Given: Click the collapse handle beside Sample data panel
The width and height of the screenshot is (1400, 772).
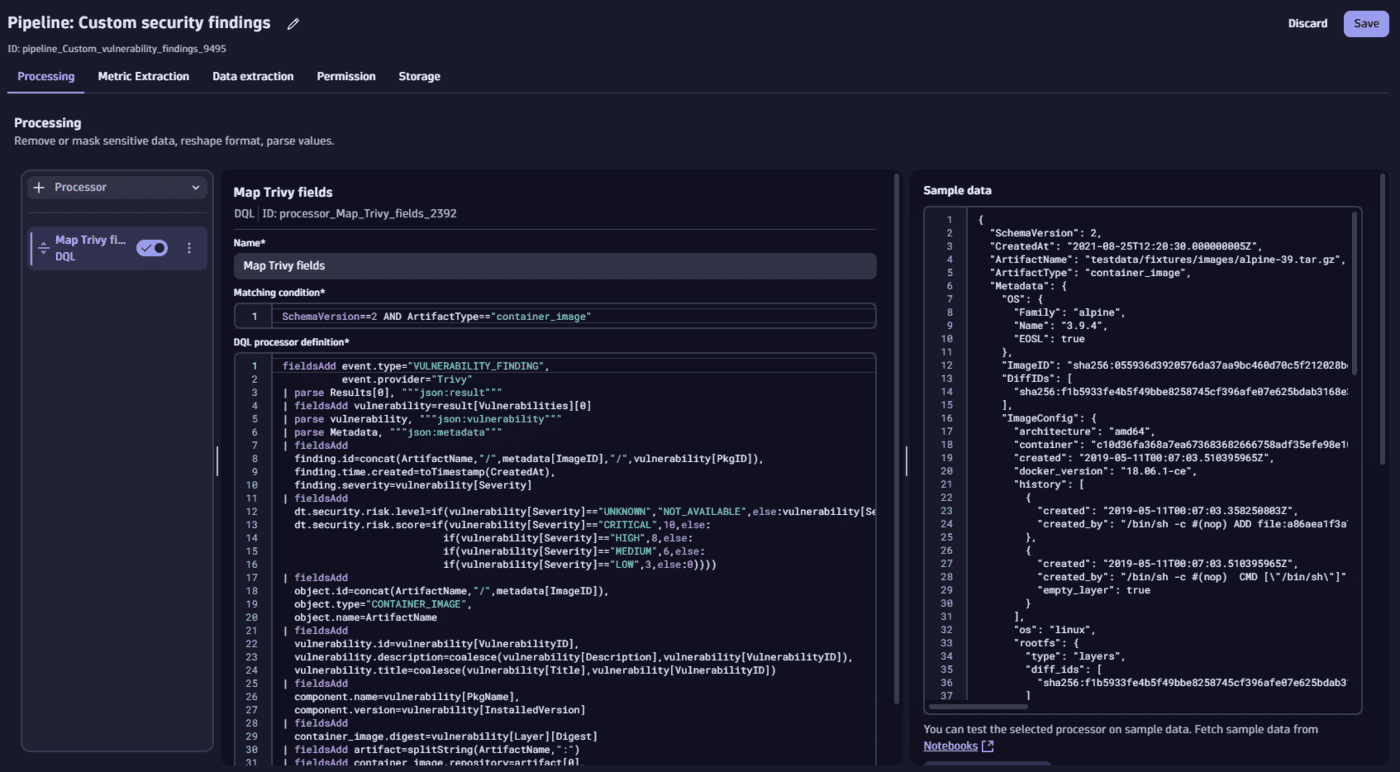Looking at the screenshot, I should (x=907, y=462).
